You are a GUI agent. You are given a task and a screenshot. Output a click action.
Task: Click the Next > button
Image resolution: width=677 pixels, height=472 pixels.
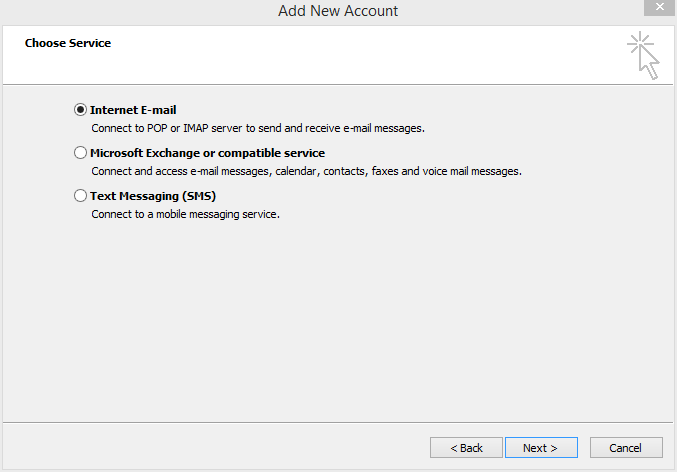(x=541, y=447)
